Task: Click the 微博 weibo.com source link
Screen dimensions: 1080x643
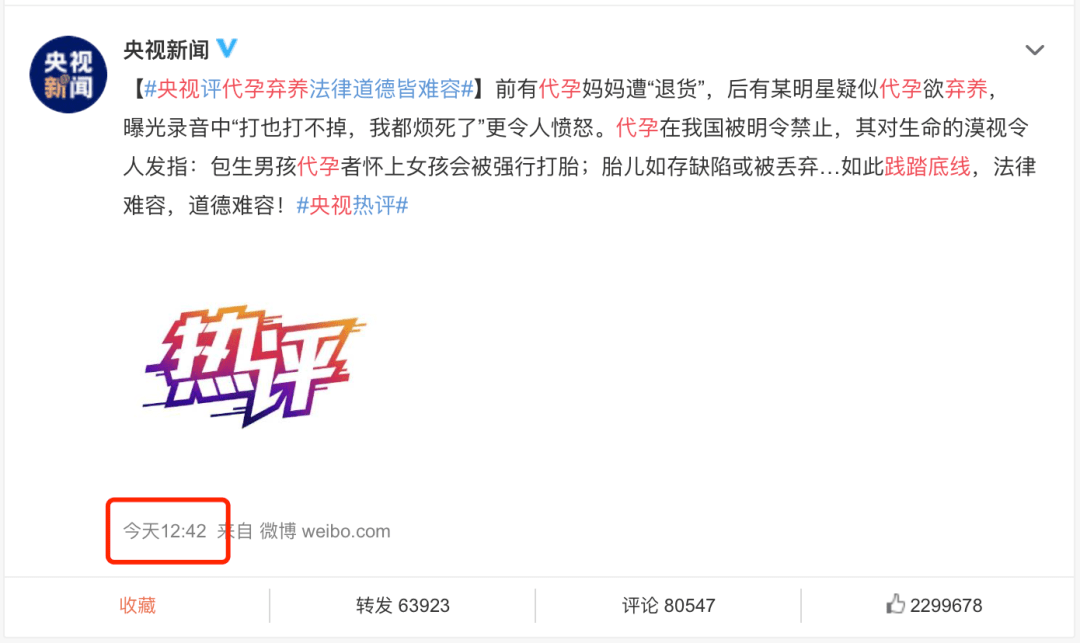Action: (x=324, y=531)
